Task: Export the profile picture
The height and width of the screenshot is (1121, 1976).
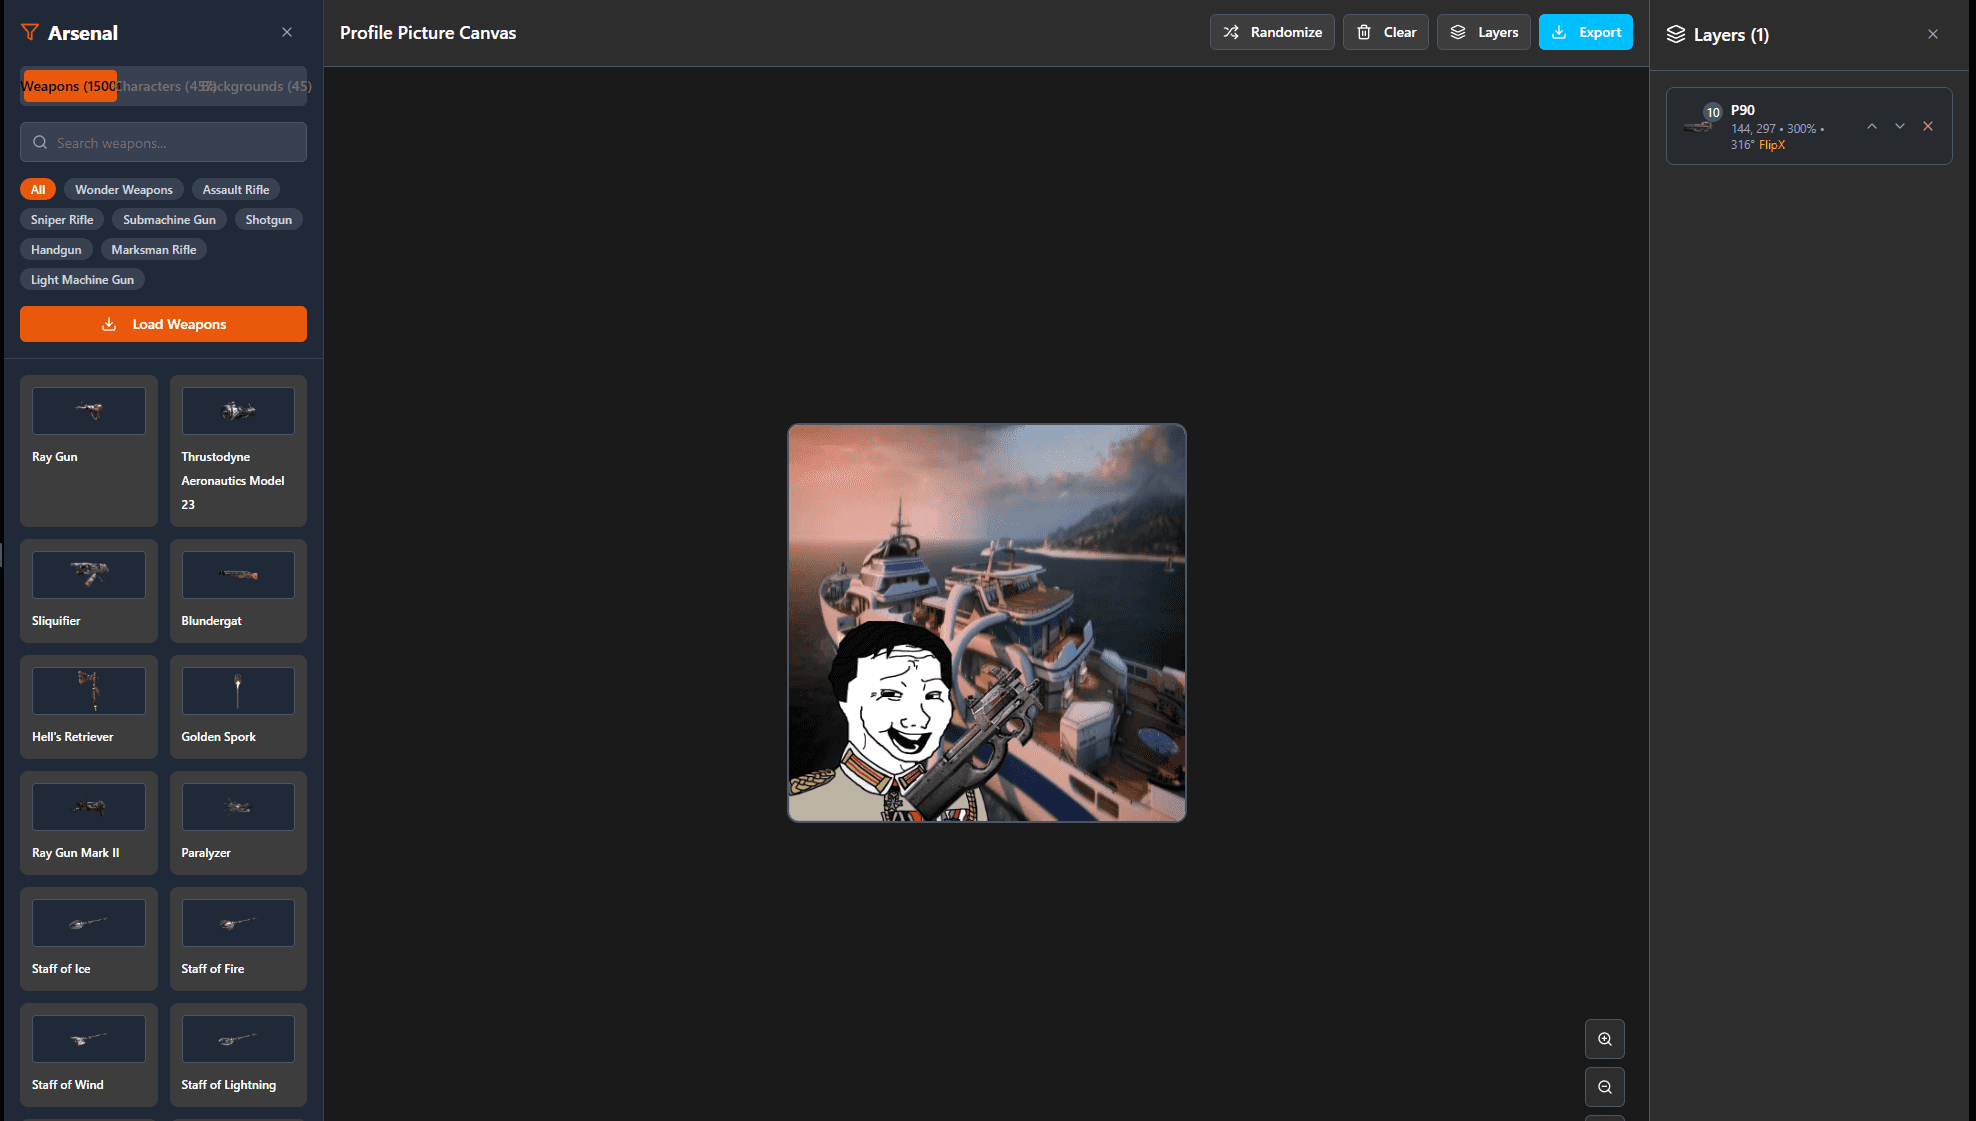Action: tap(1586, 32)
